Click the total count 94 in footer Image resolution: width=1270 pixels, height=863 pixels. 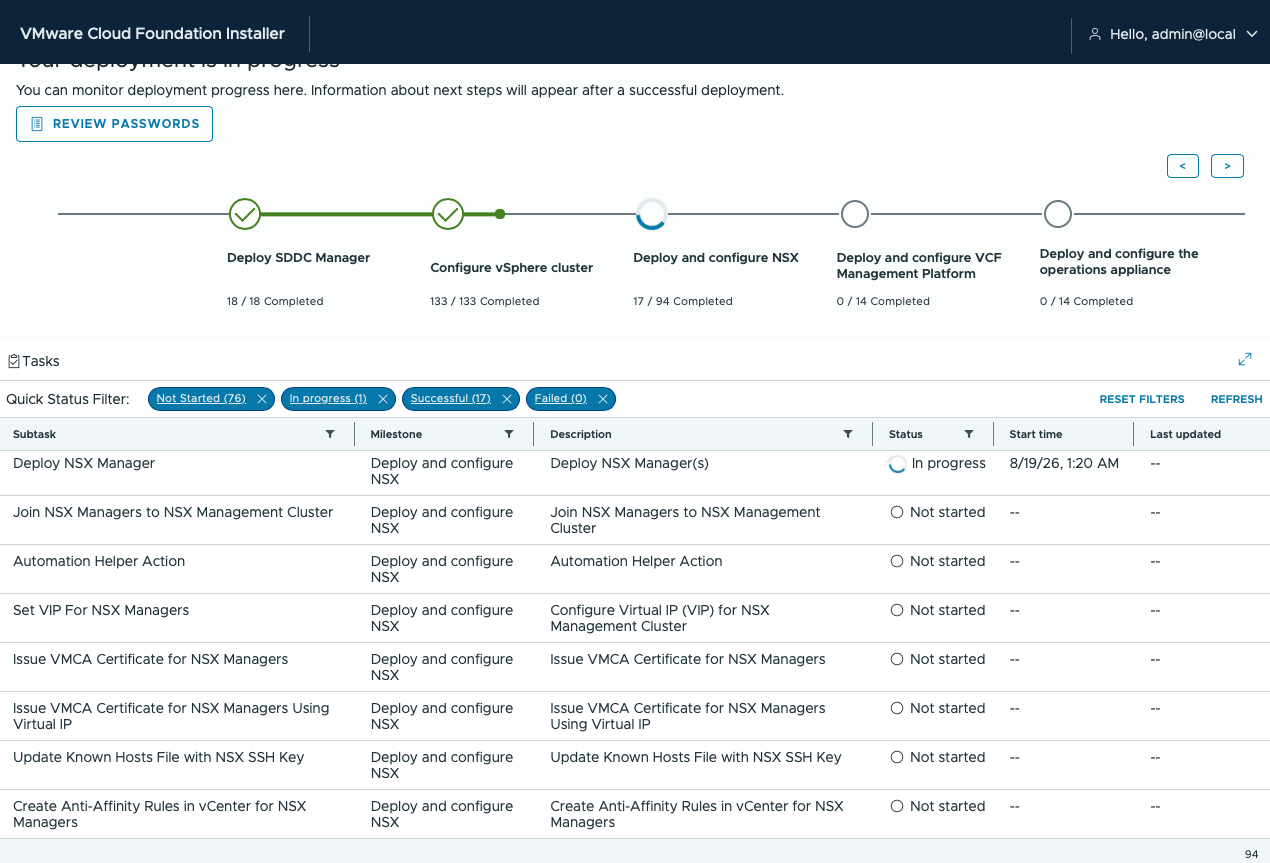click(x=1251, y=854)
